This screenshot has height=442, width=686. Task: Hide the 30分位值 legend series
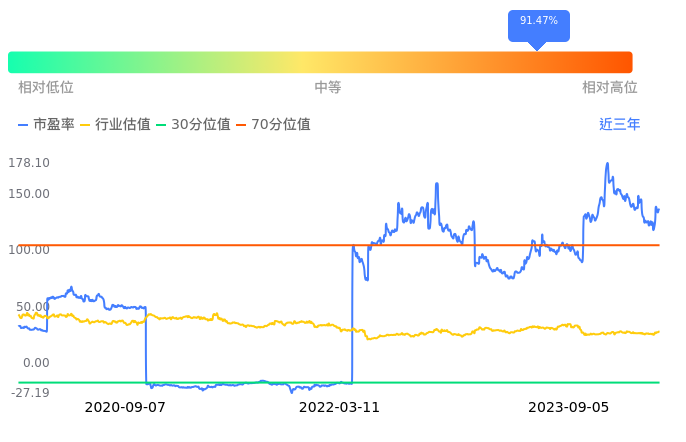[x=193, y=125]
